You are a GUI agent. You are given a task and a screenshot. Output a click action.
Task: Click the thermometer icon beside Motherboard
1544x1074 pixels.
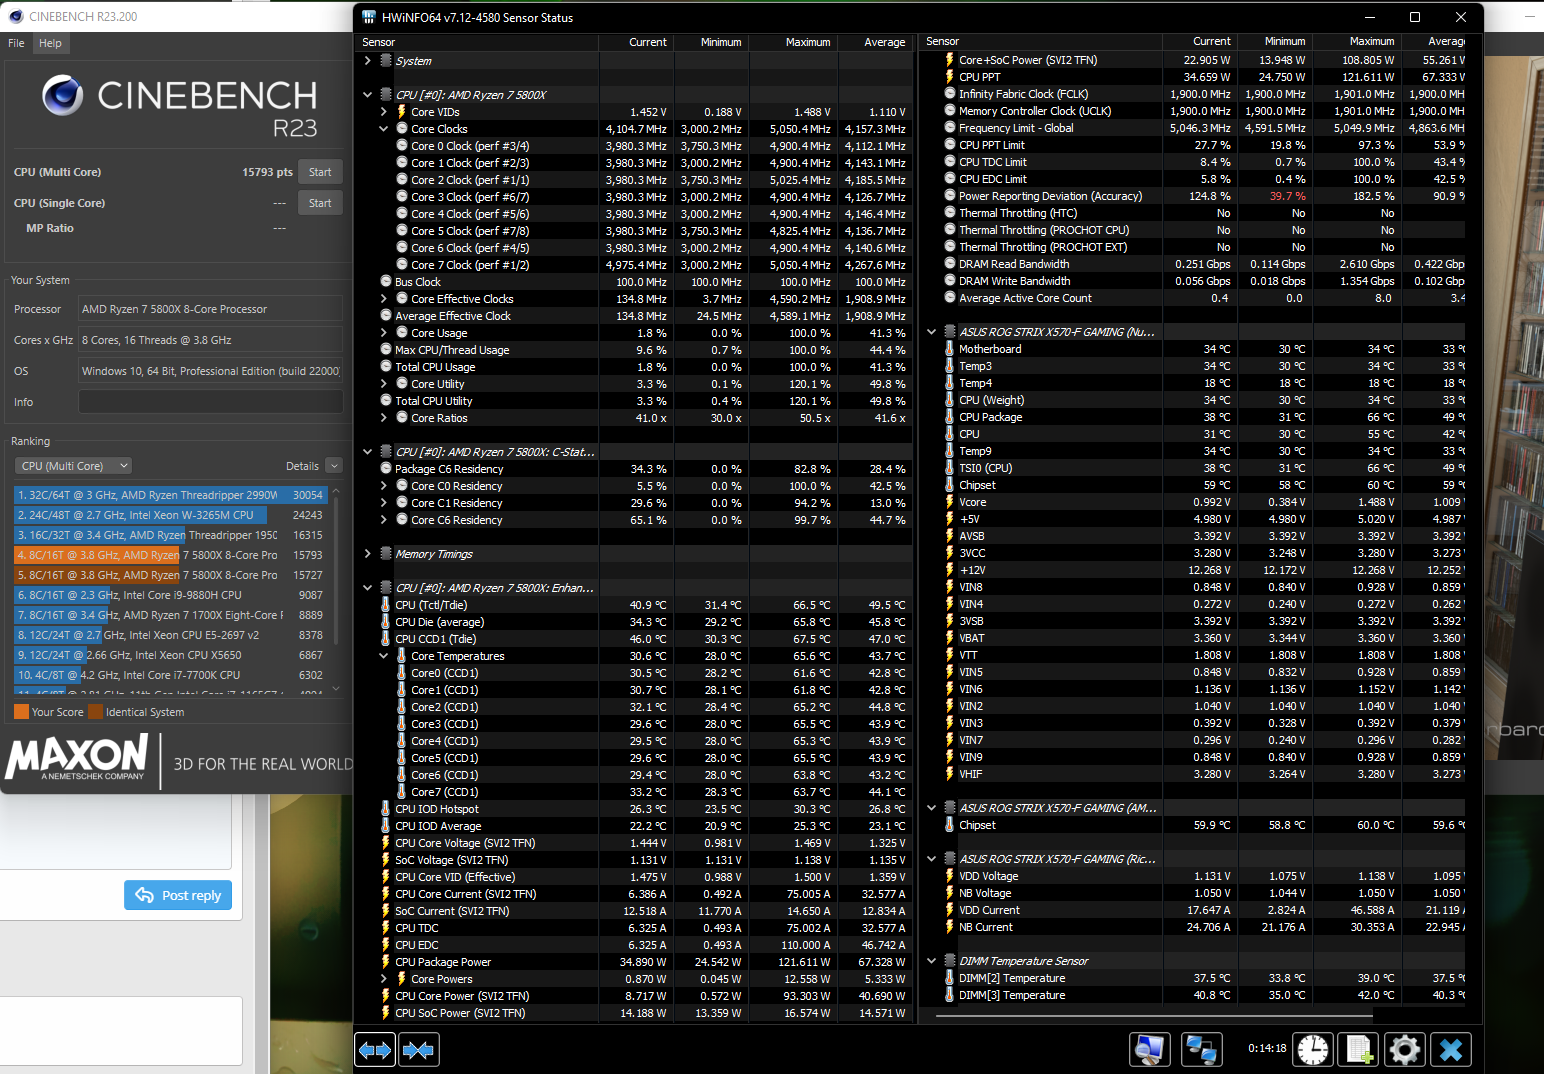pyautogui.click(x=950, y=349)
